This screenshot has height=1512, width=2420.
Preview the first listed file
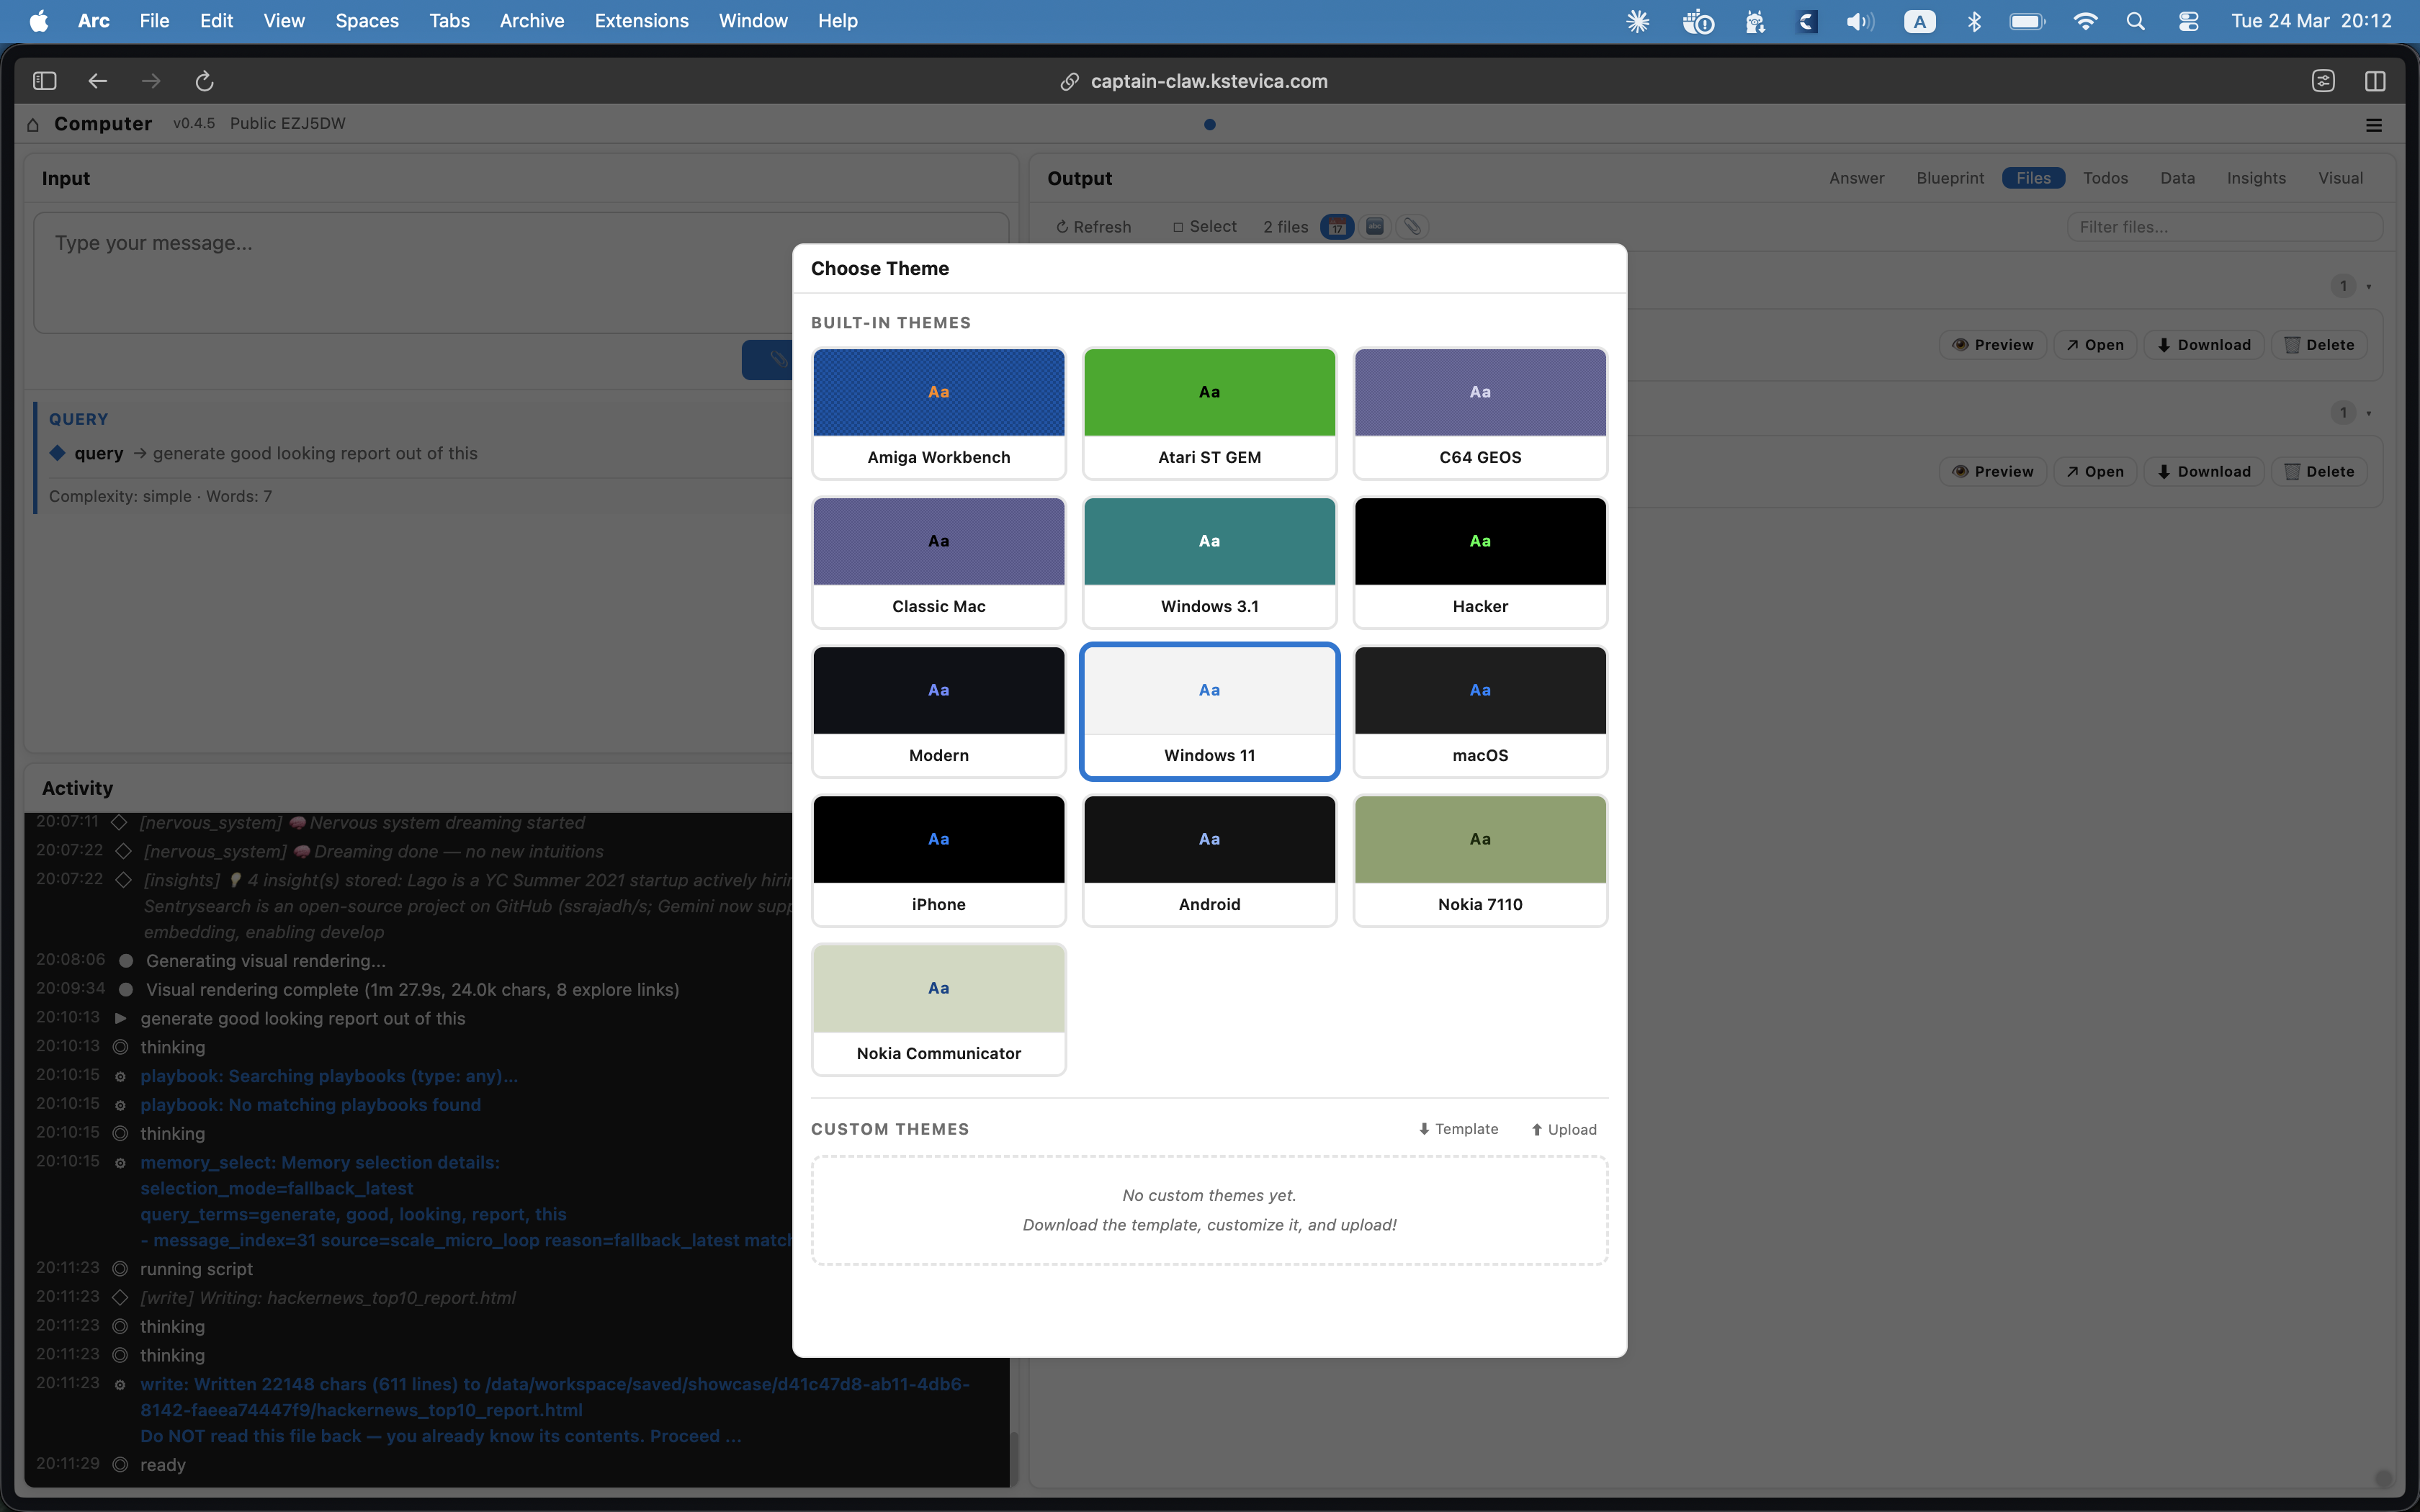click(1993, 345)
